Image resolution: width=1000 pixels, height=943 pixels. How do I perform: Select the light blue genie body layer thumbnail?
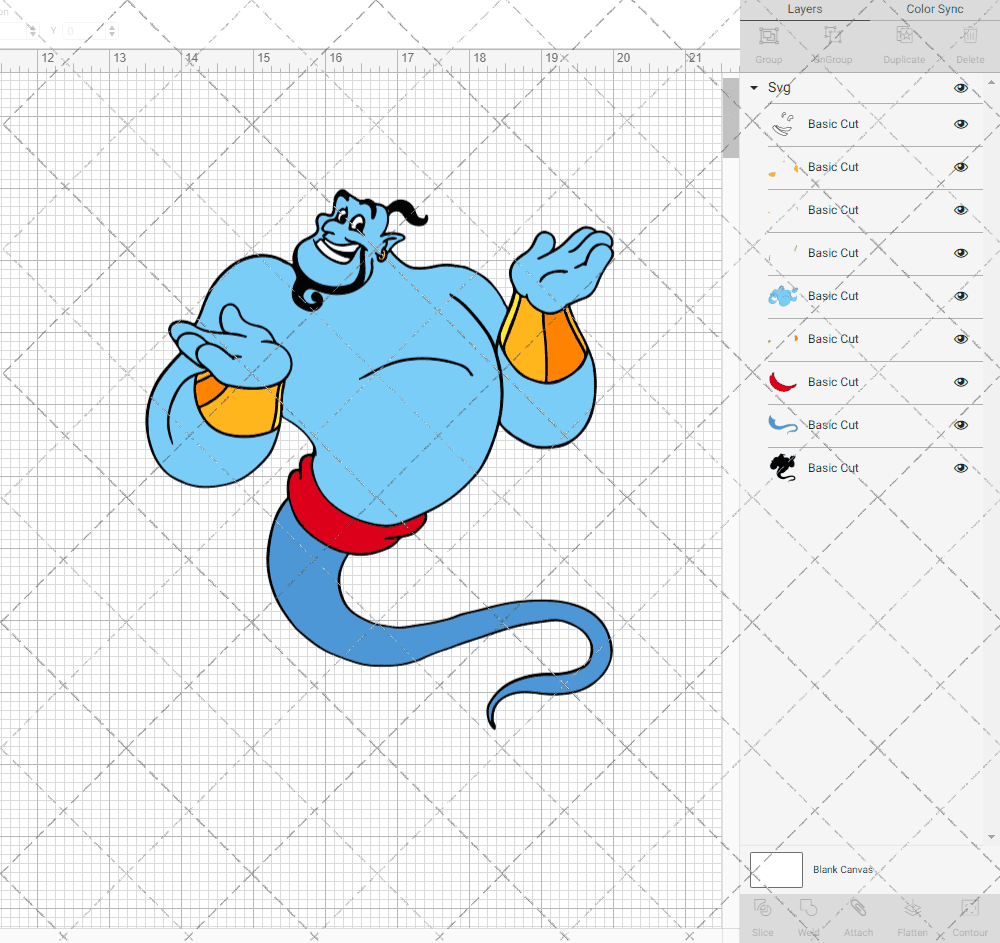click(x=783, y=296)
